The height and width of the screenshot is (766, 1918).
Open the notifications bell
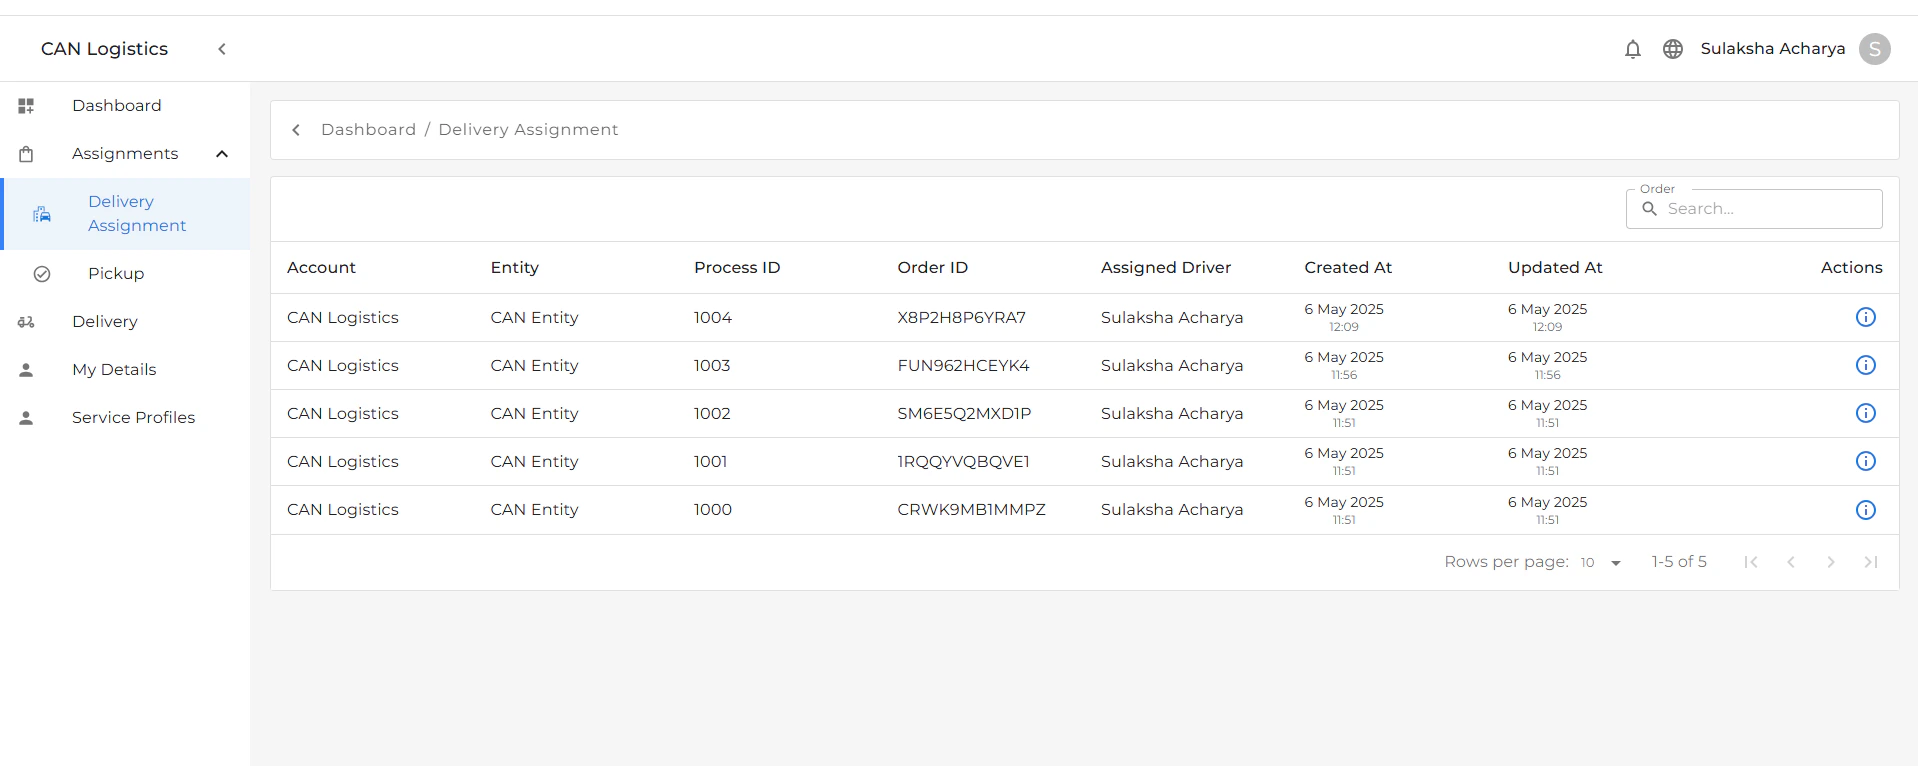click(x=1633, y=49)
